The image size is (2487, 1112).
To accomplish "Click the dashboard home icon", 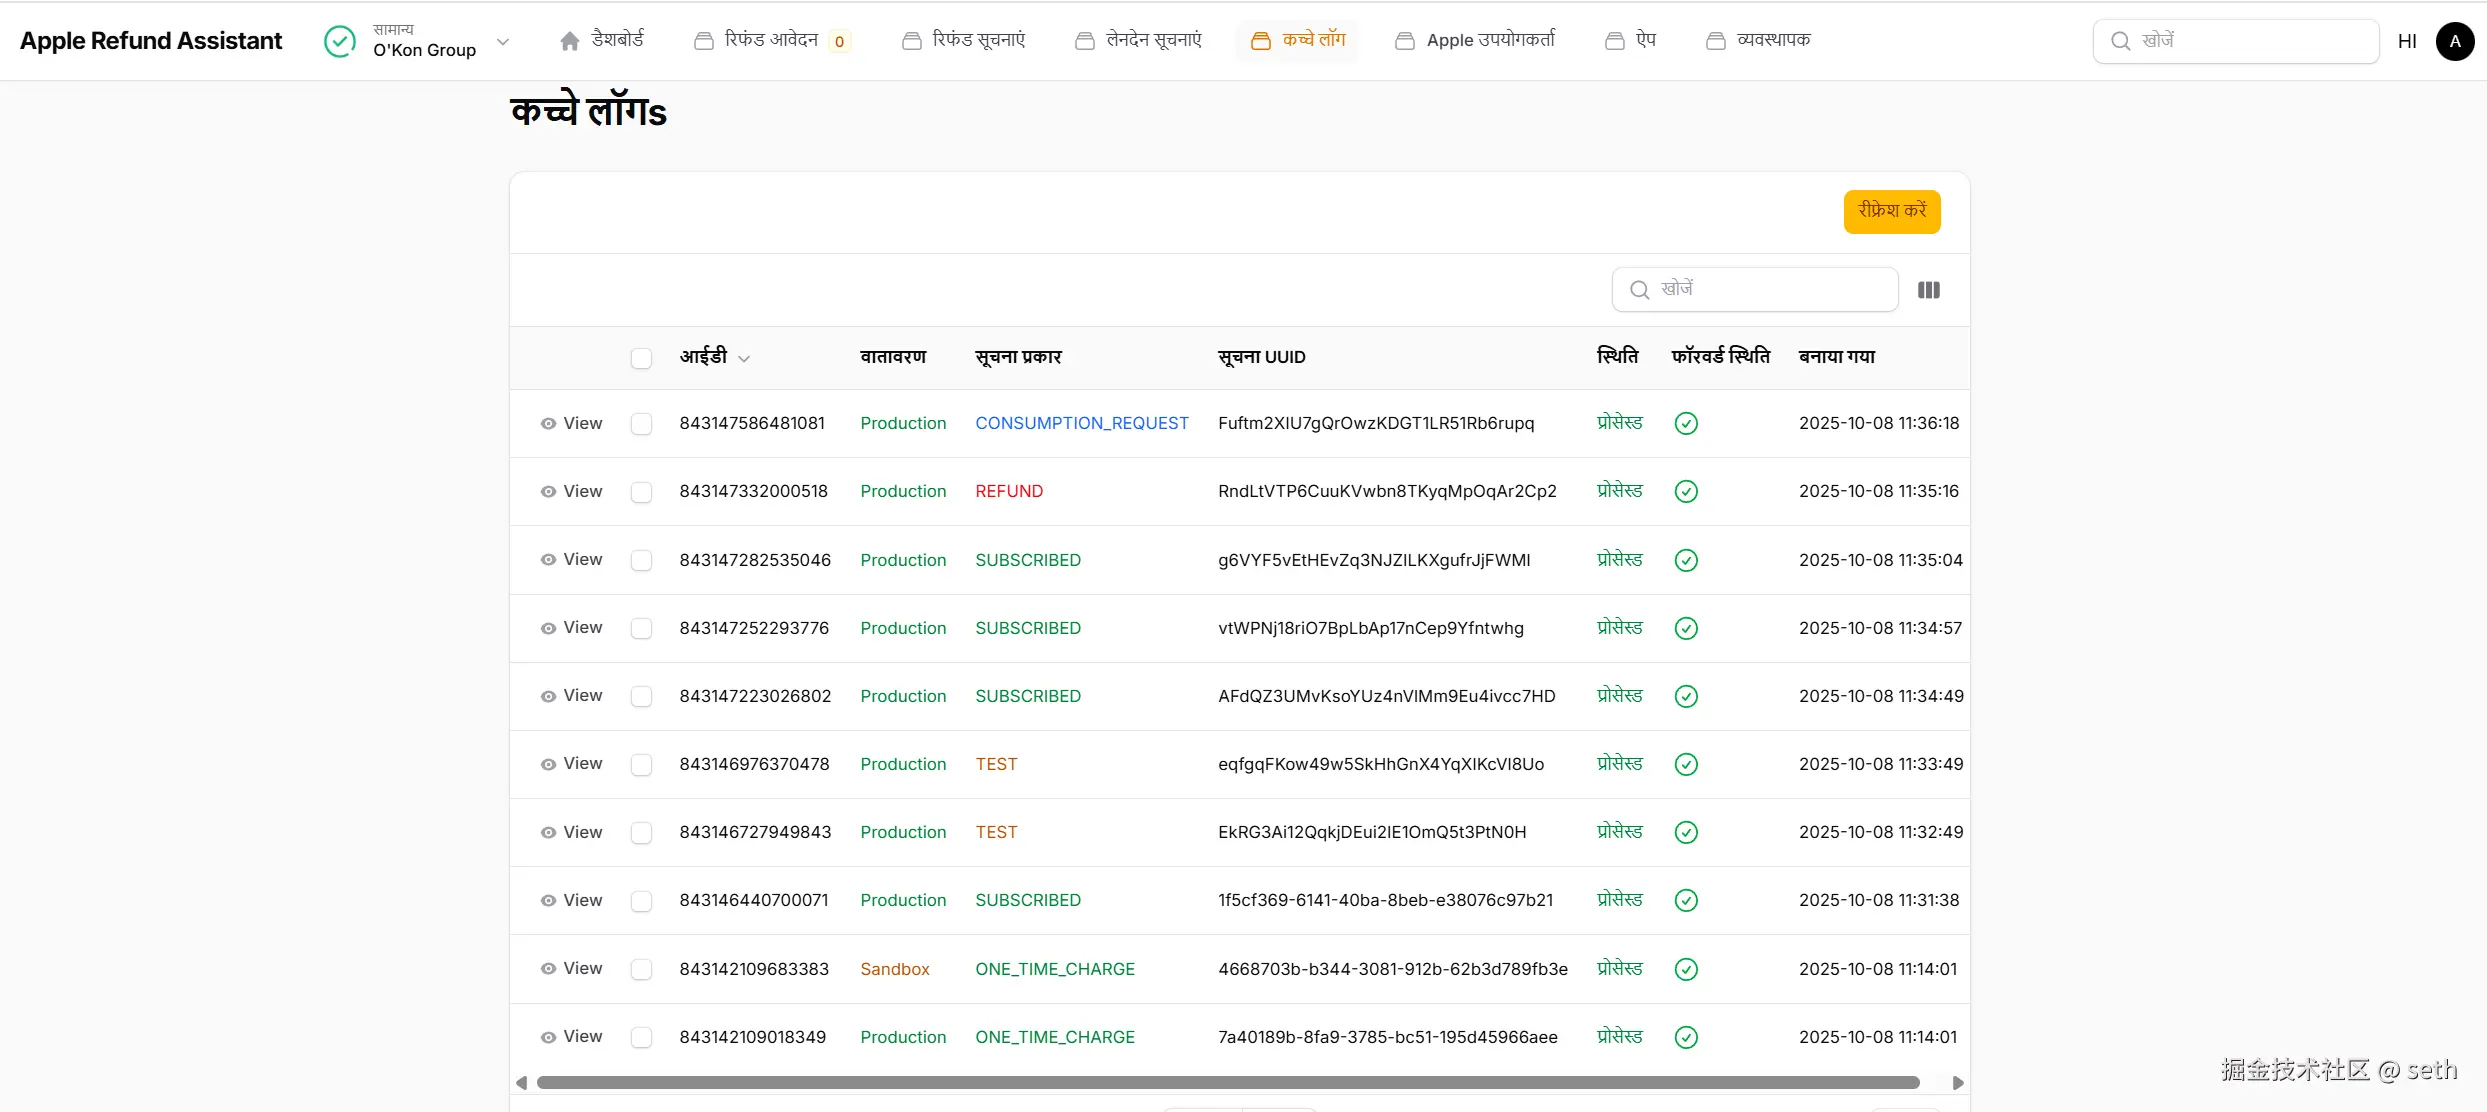I will (569, 41).
